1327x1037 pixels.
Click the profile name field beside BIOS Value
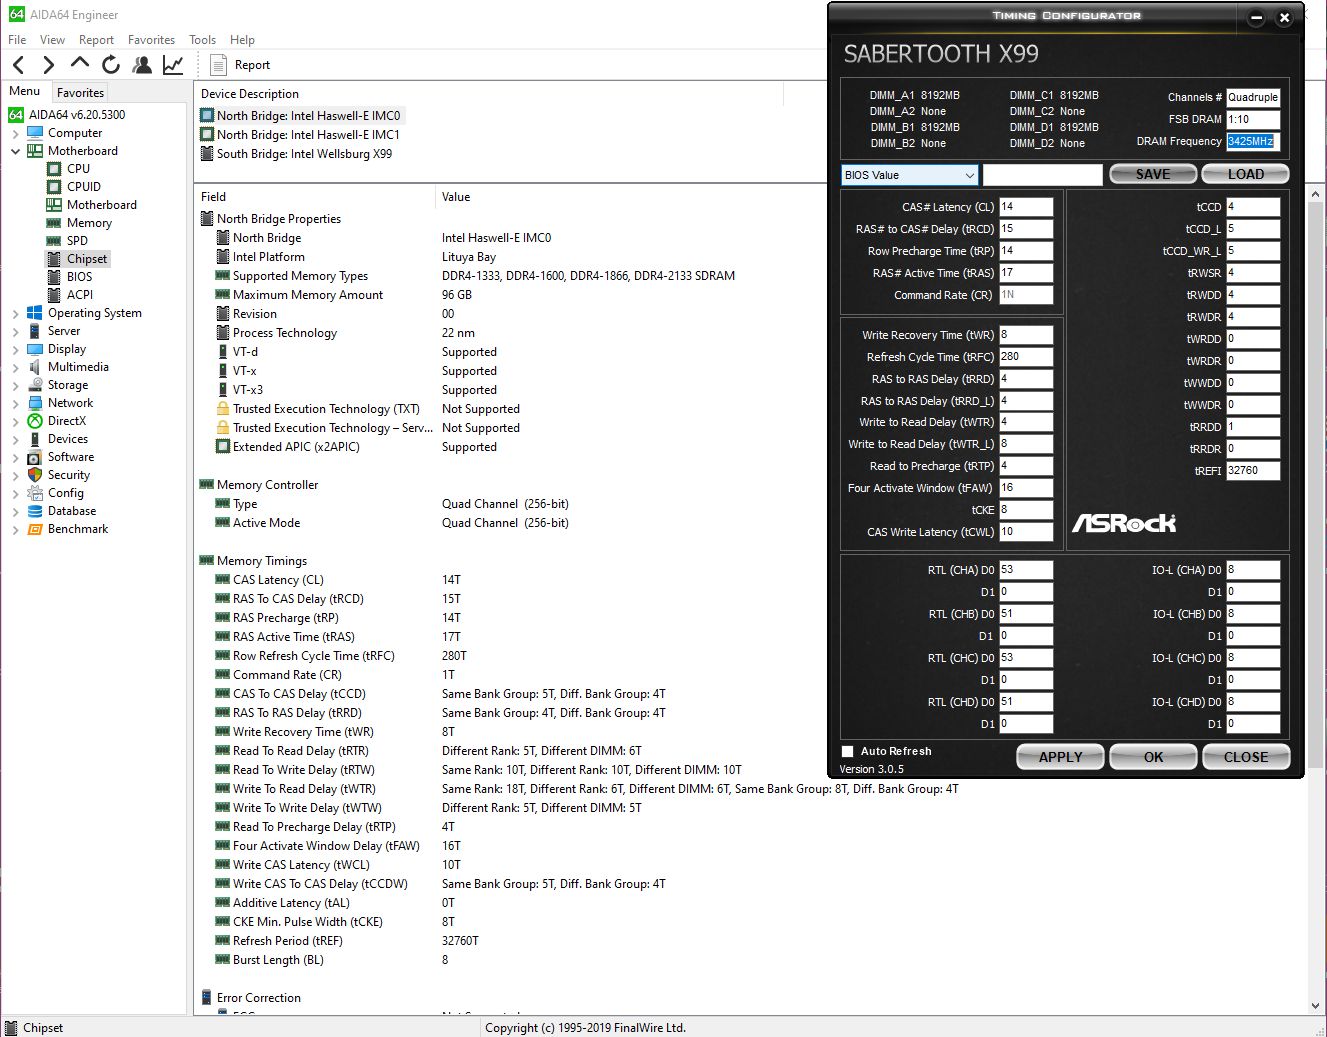pos(1043,175)
